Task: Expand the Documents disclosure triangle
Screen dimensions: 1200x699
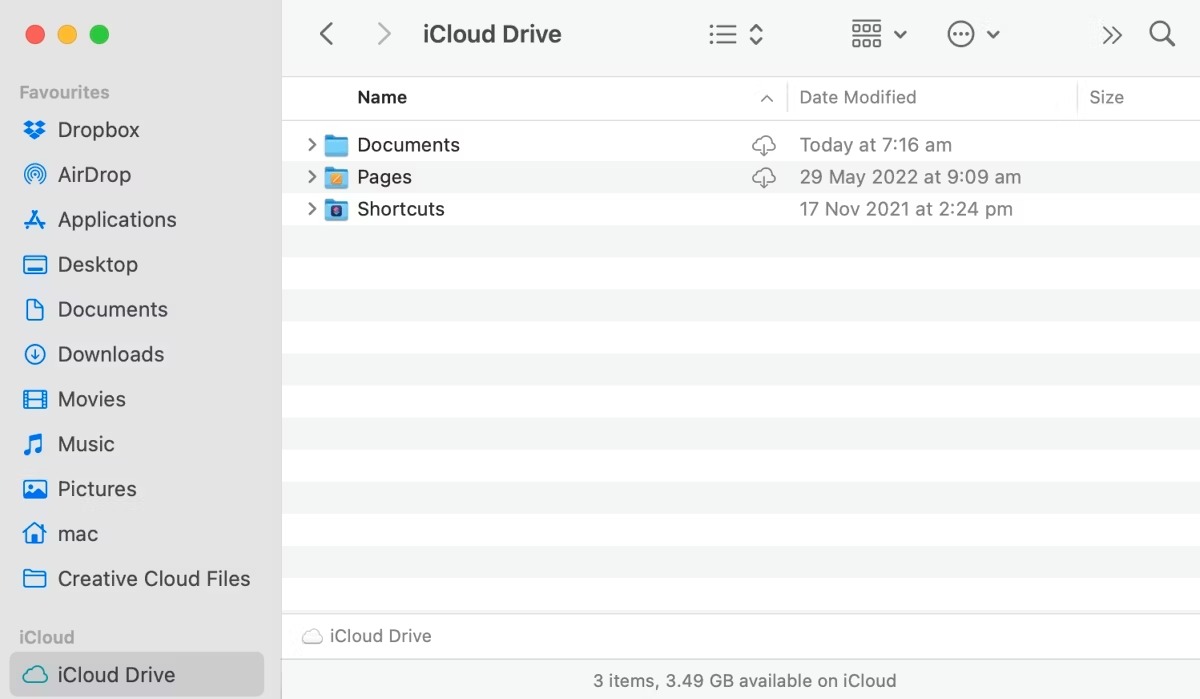Action: pos(311,144)
